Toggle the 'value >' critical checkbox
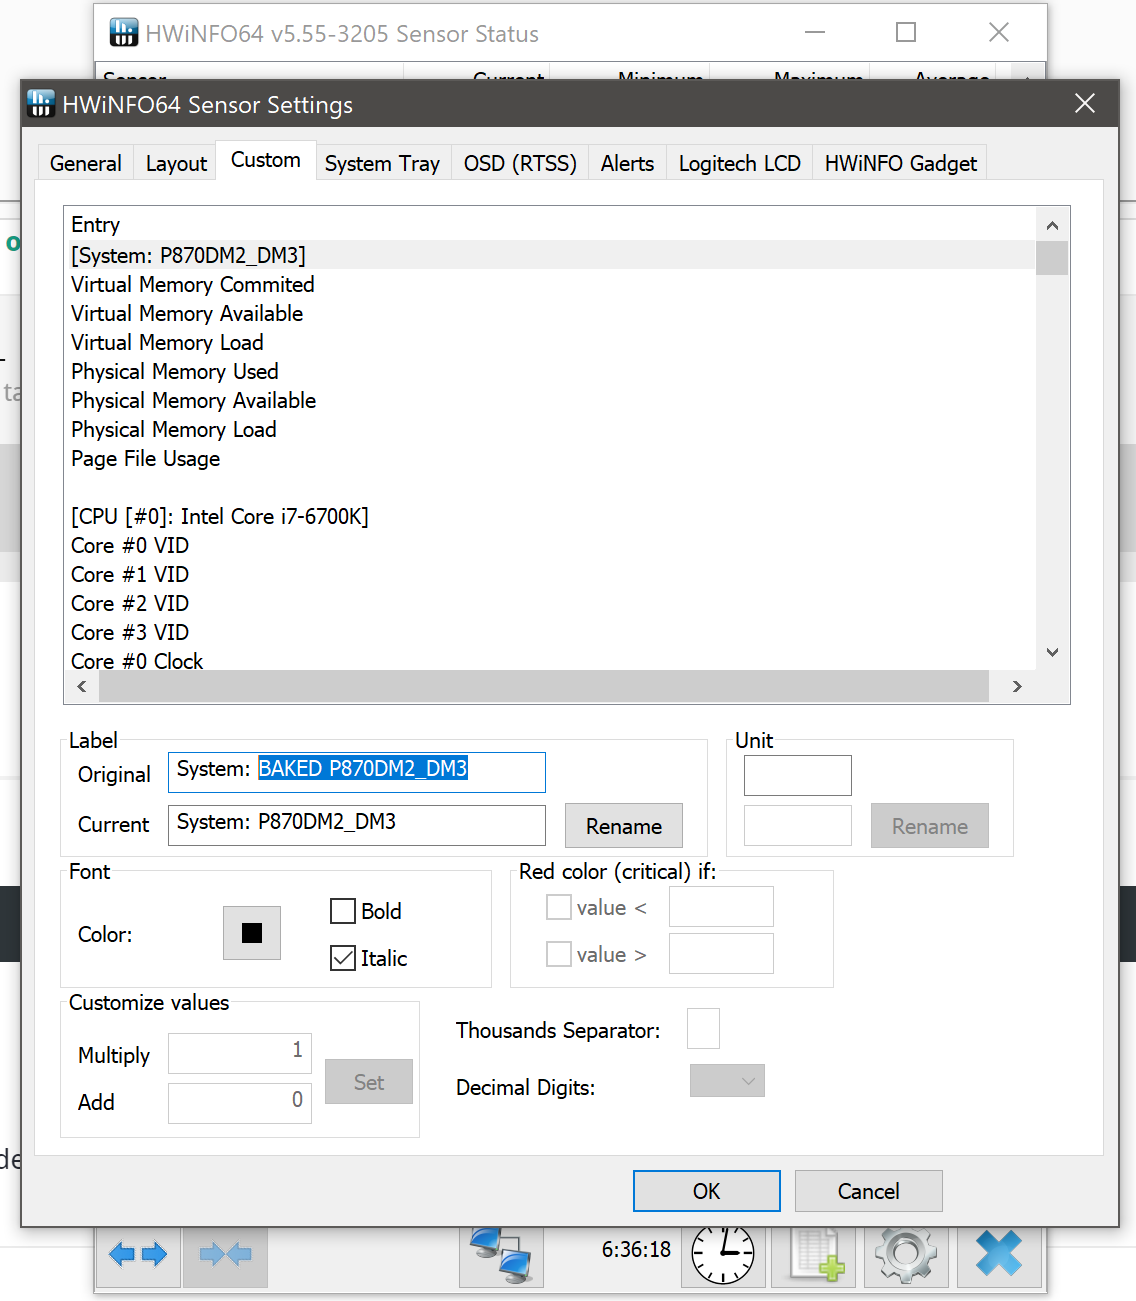The image size is (1136, 1301). pyautogui.click(x=559, y=954)
